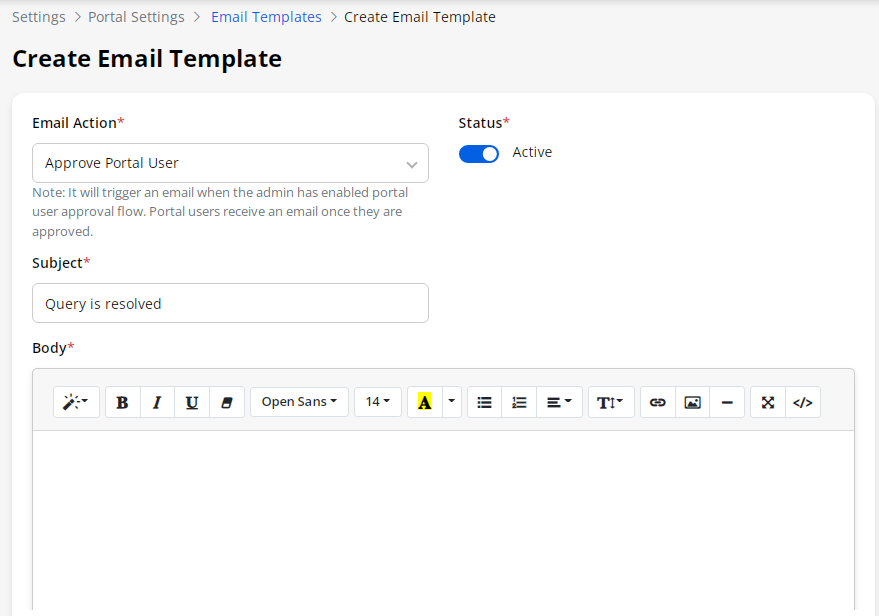Switch editor to full screen mode
879x616 pixels.
click(x=768, y=402)
